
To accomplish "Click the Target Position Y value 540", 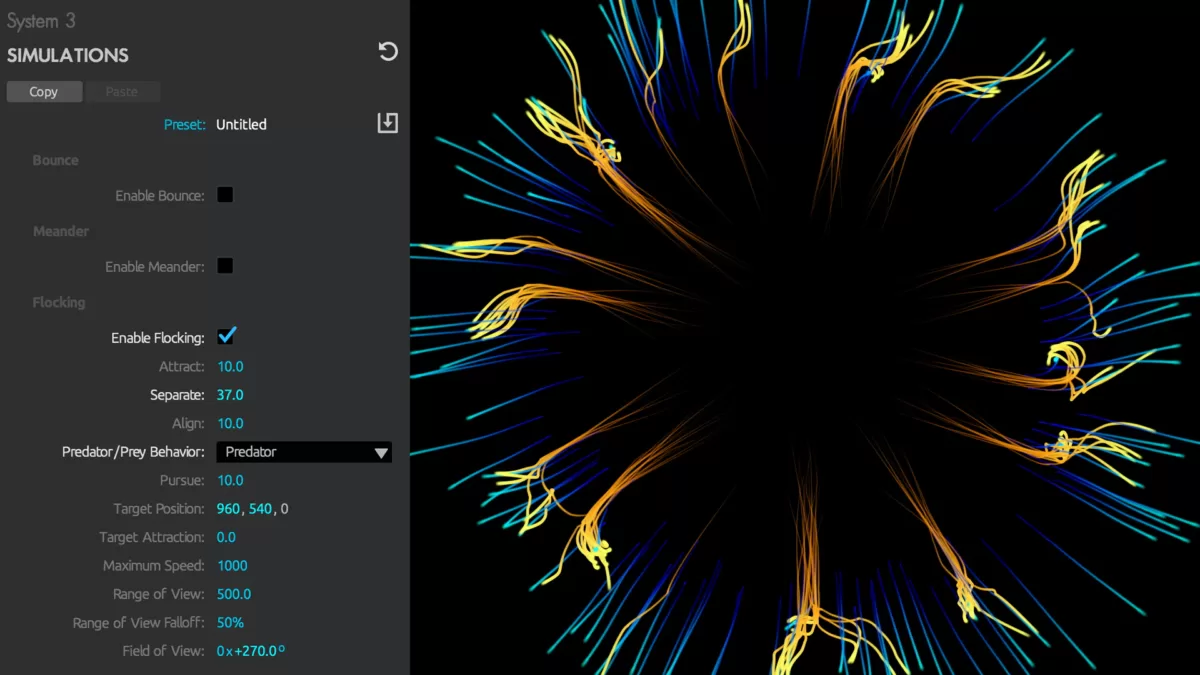I will [260, 509].
